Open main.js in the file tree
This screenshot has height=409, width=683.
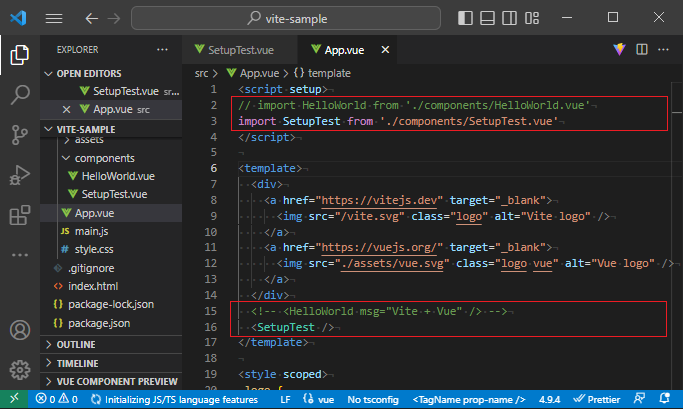91,231
